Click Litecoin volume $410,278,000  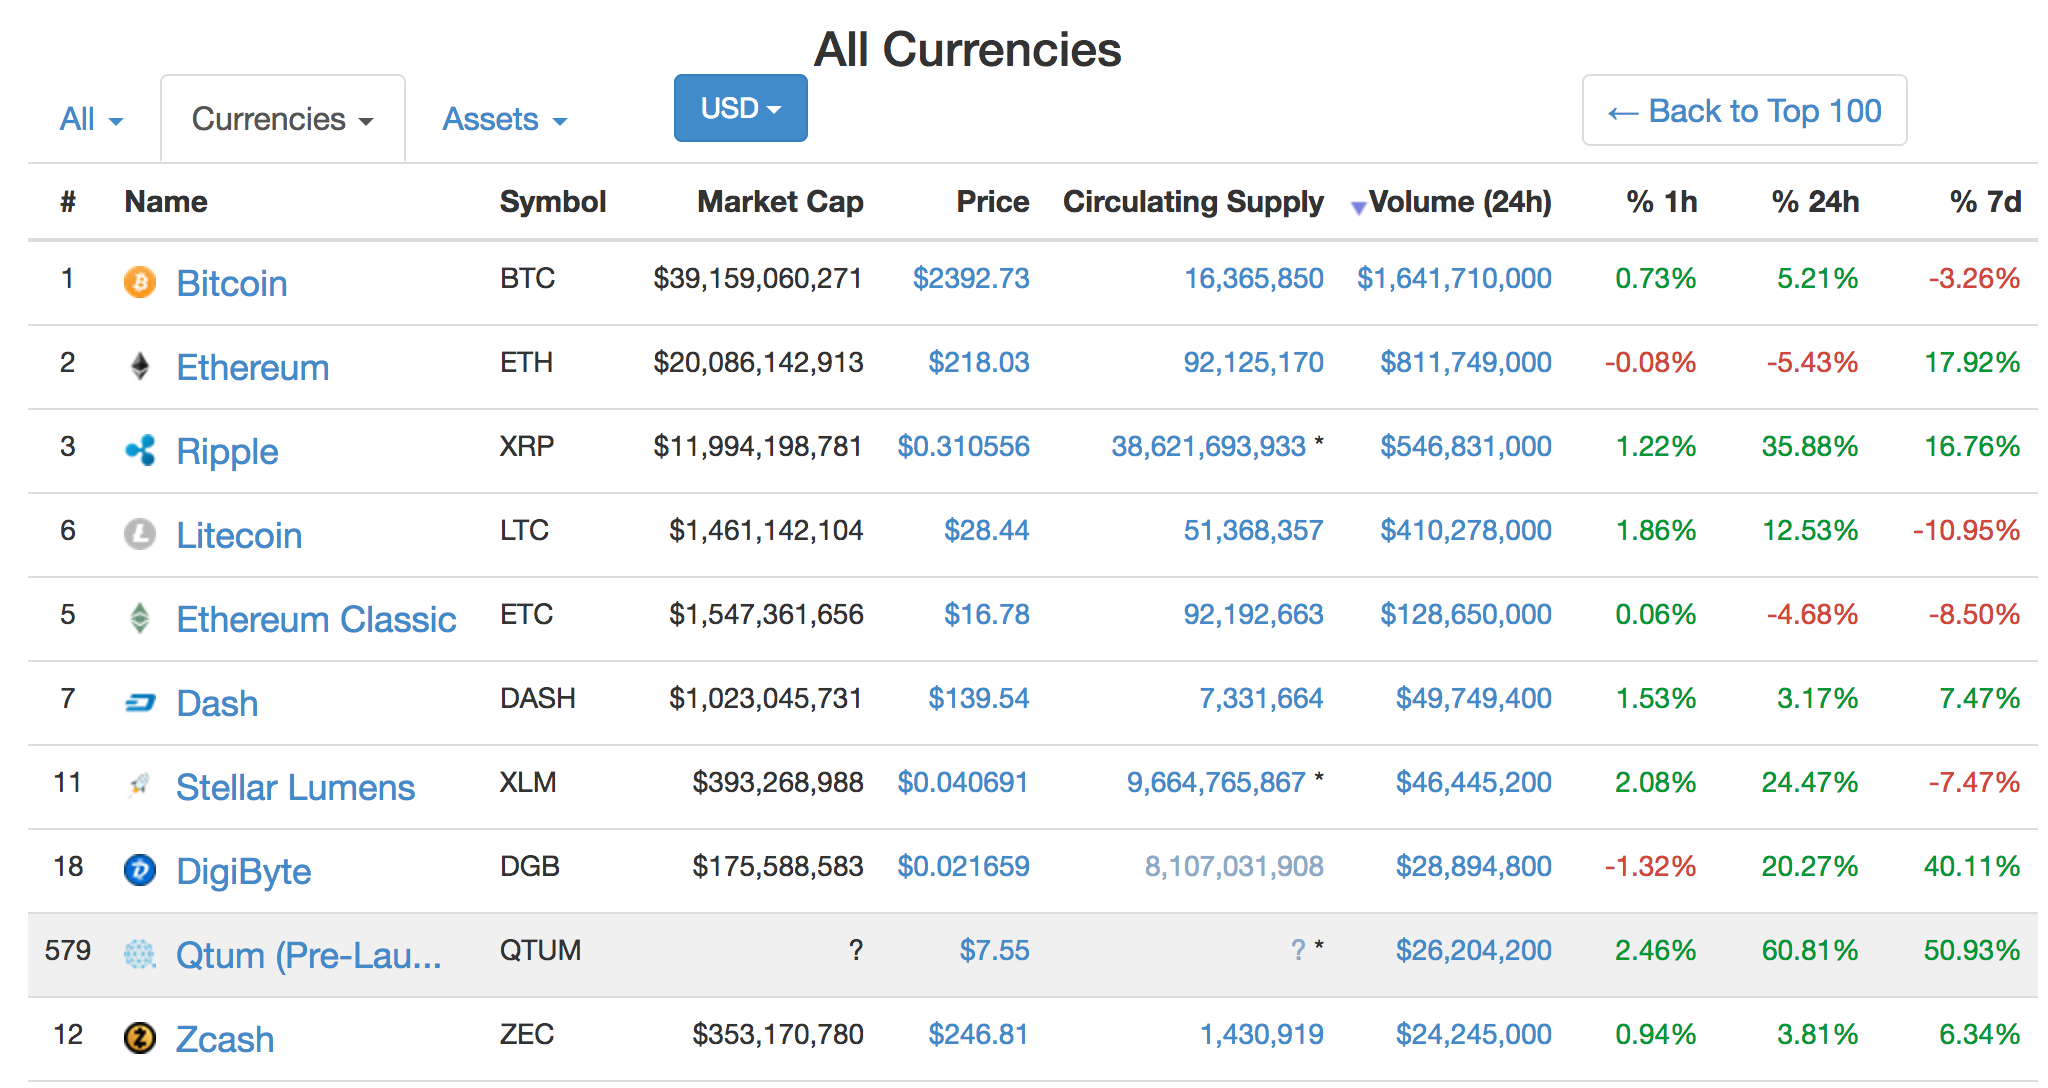coord(1466,530)
